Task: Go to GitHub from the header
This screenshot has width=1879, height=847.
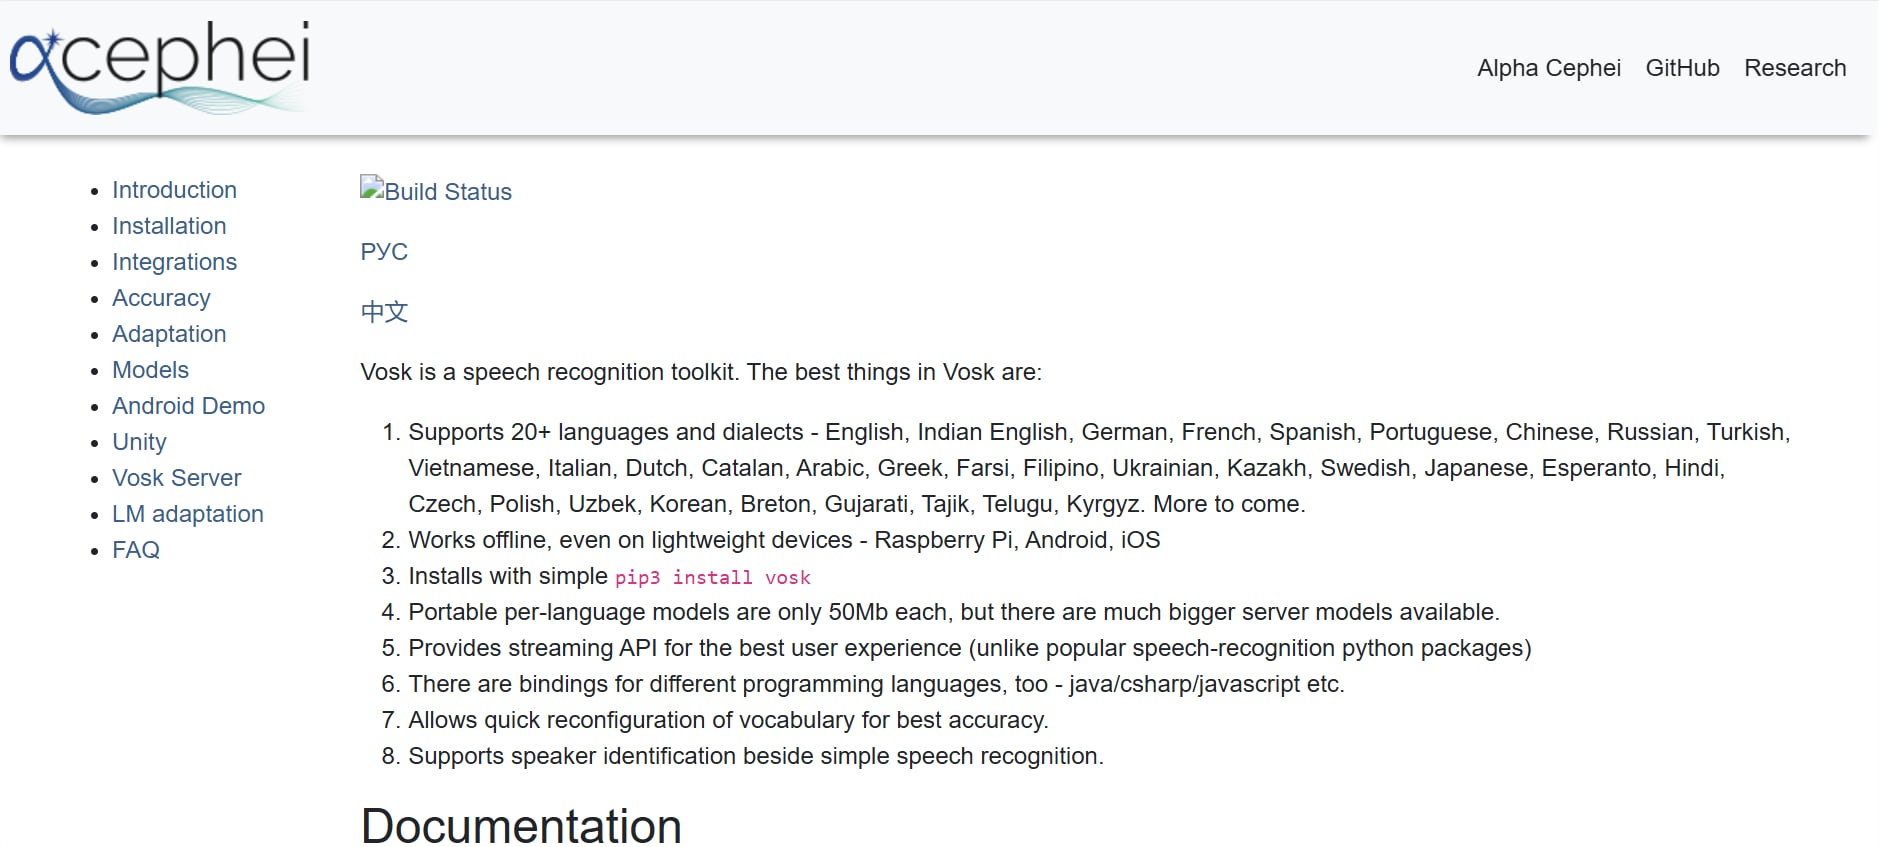Action: (1682, 68)
